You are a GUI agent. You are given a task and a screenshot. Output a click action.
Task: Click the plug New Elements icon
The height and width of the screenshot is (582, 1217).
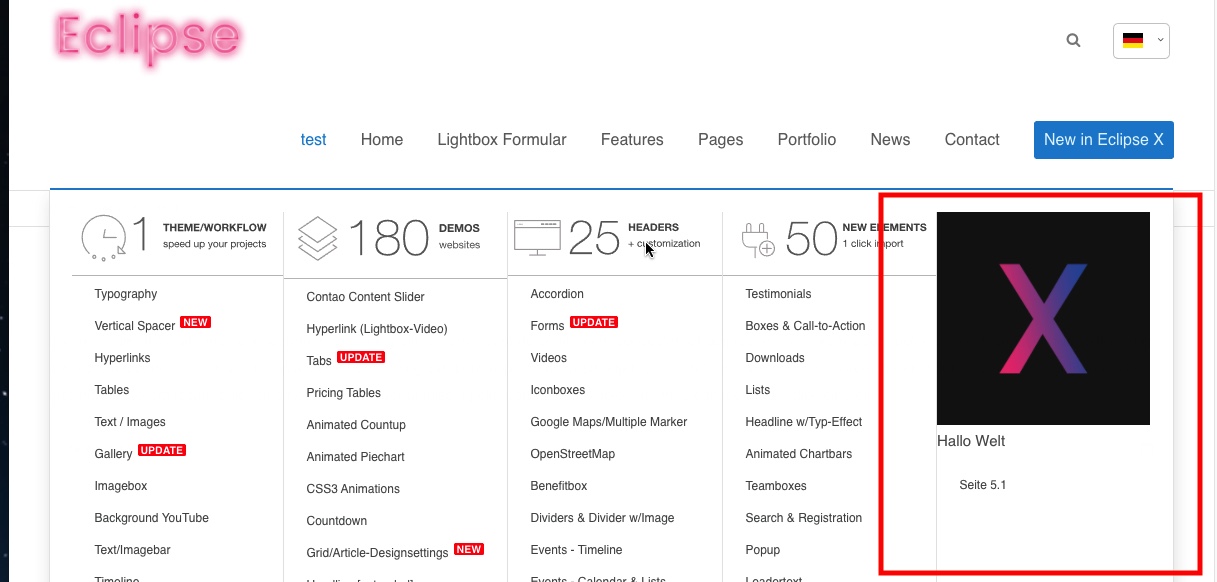pos(758,240)
